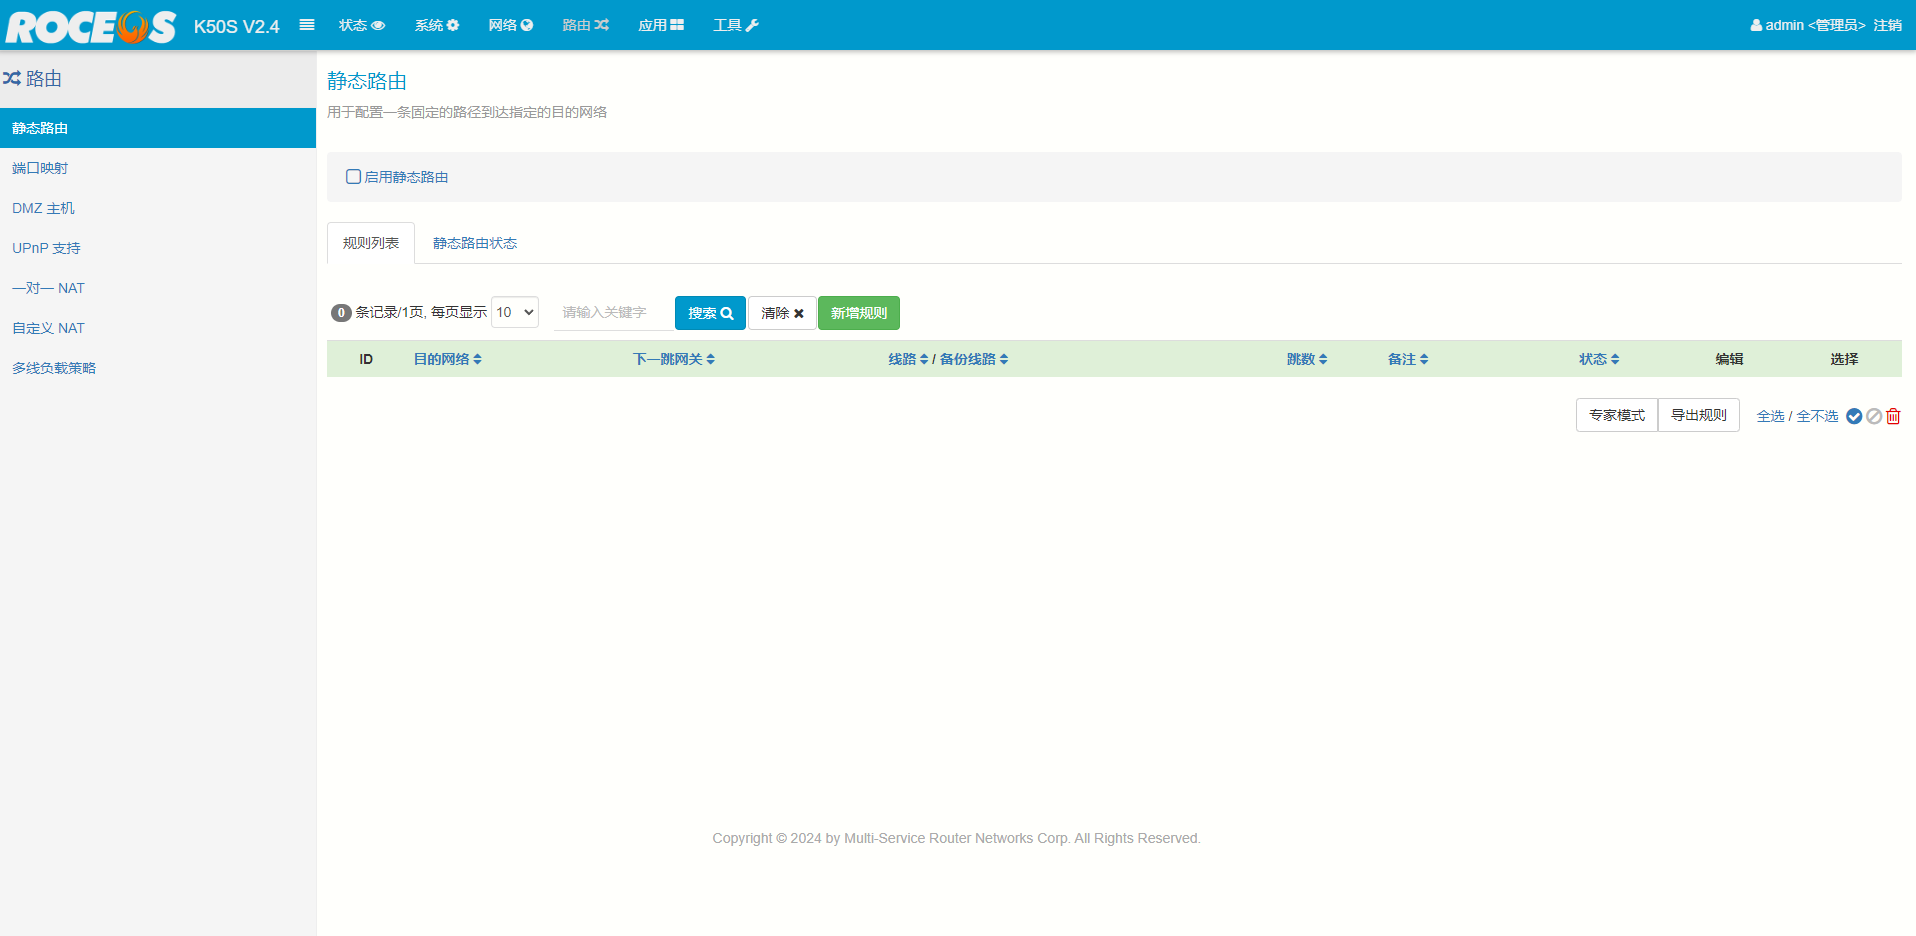Screen dimensions: 1916x936
Task: Click the 搜索 search button
Action: coord(710,313)
